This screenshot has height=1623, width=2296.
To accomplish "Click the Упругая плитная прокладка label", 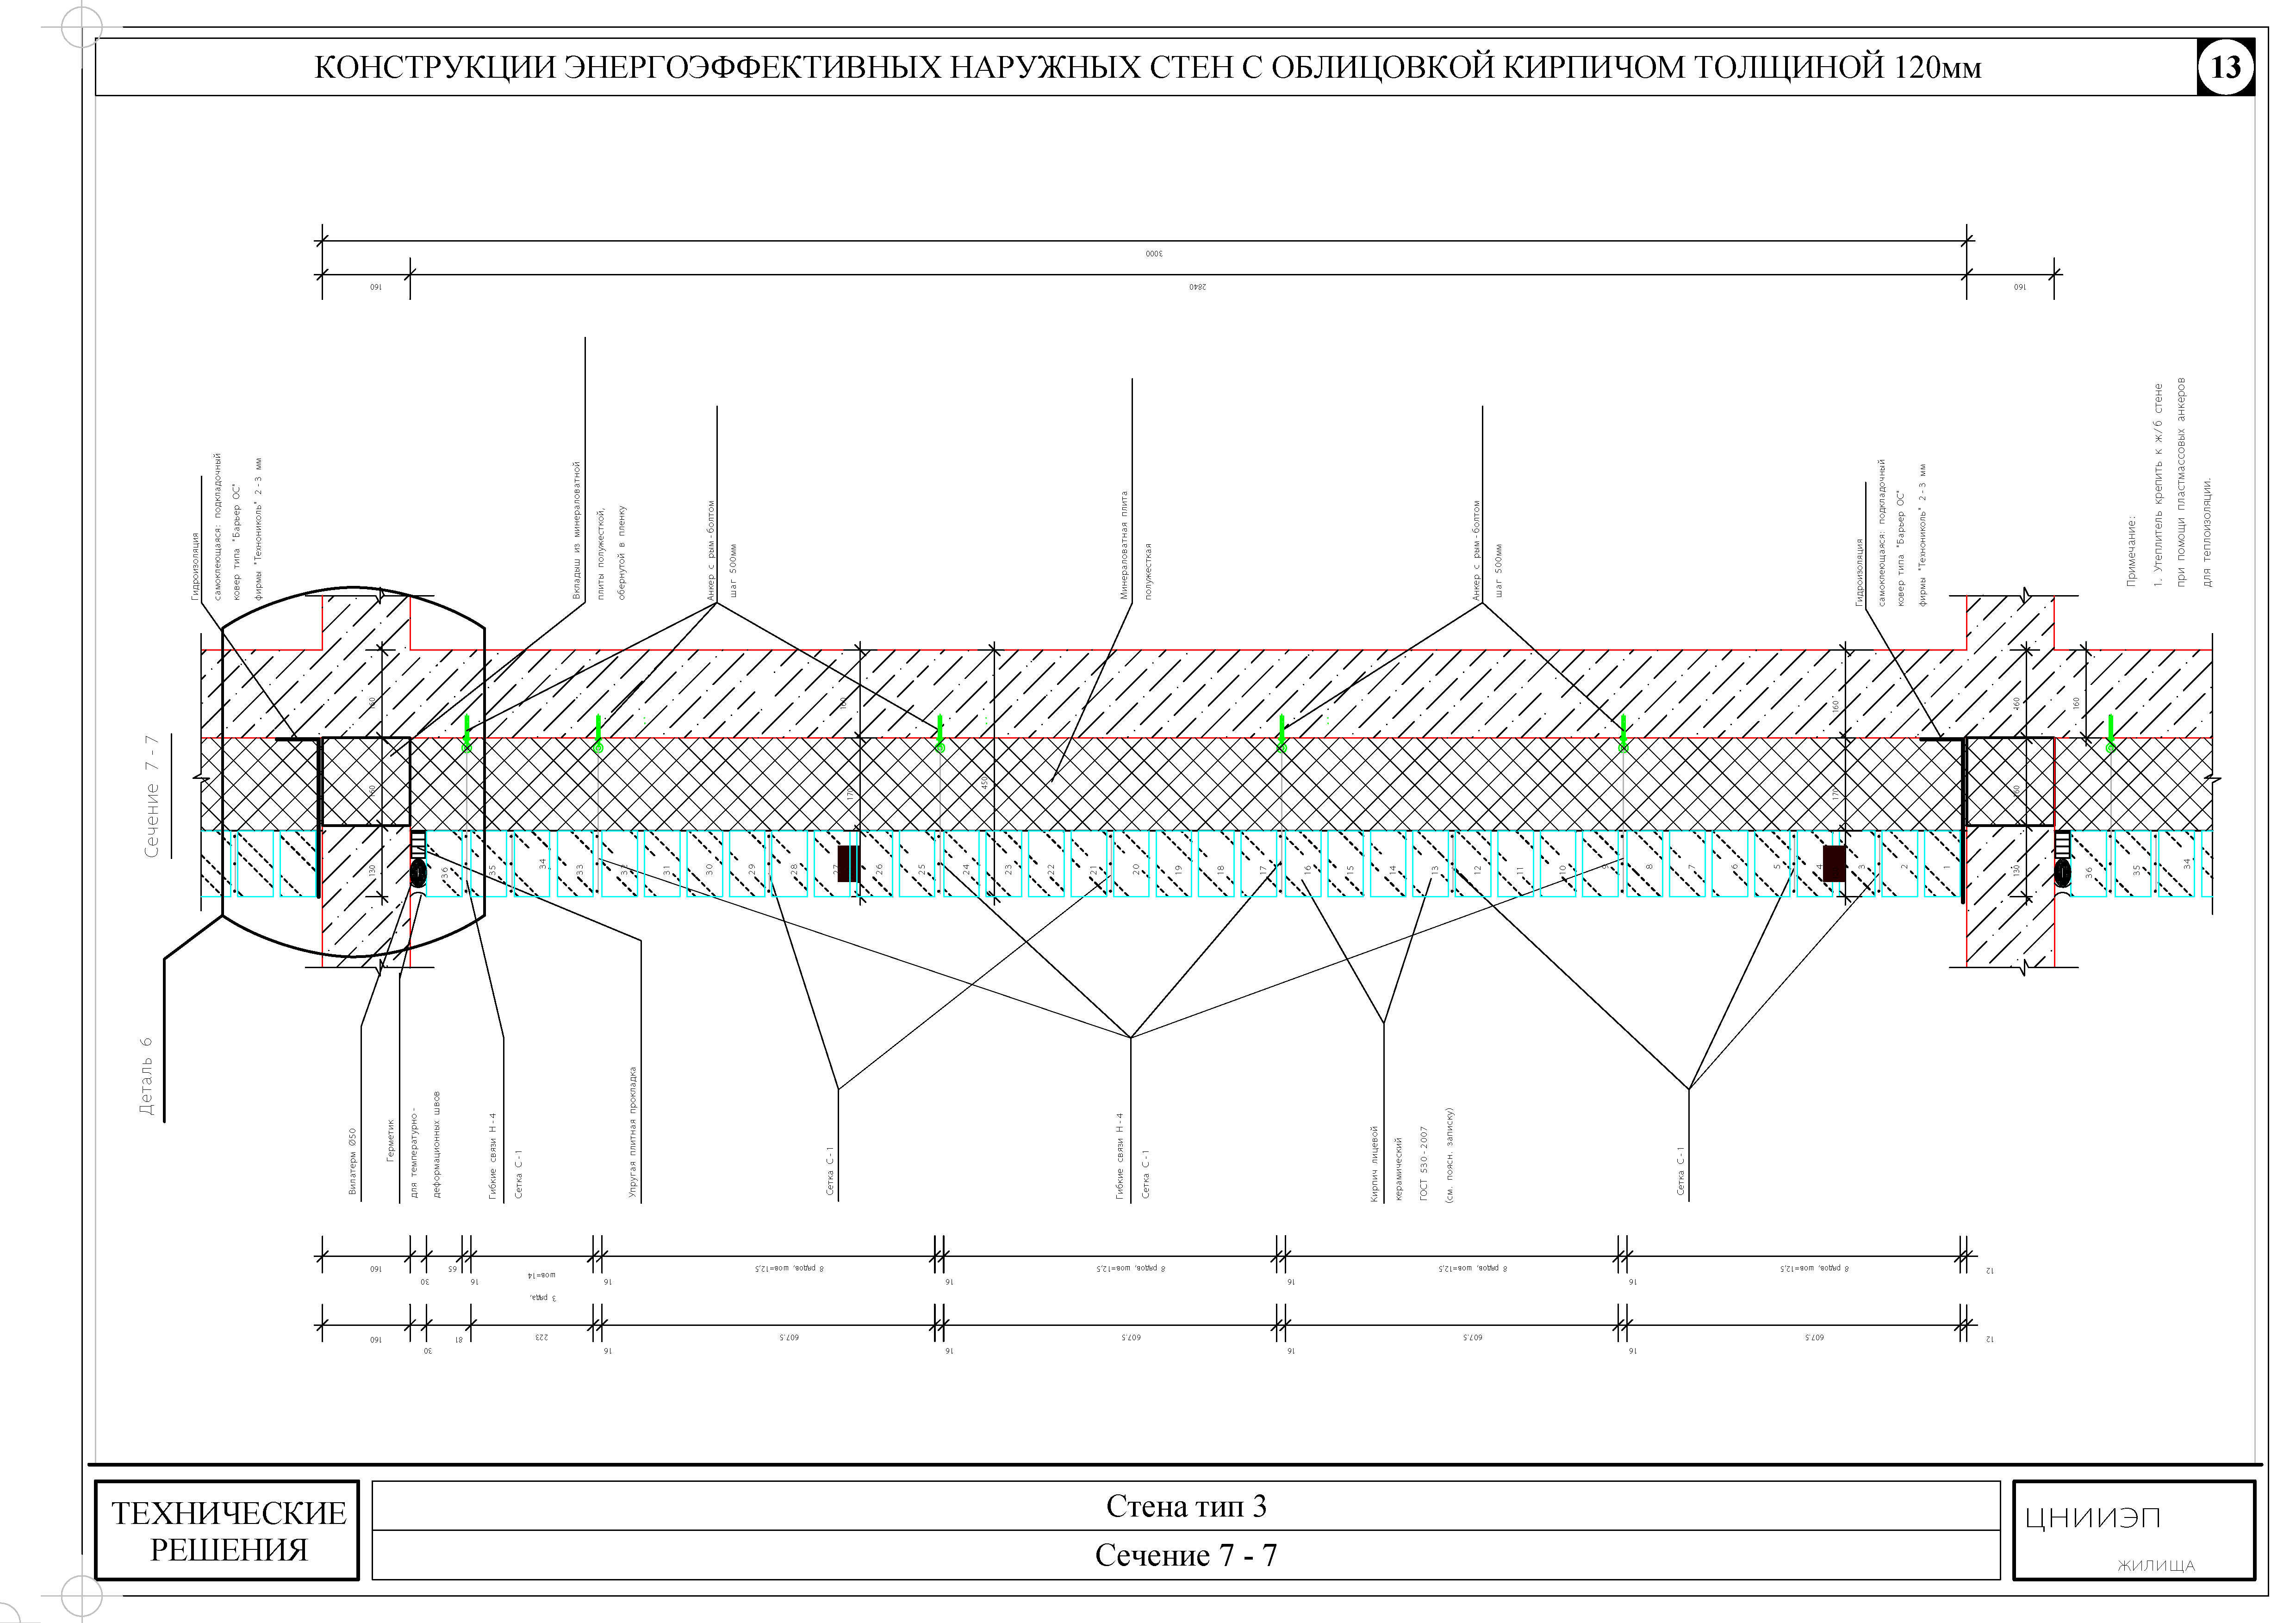I will coord(633,1132).
